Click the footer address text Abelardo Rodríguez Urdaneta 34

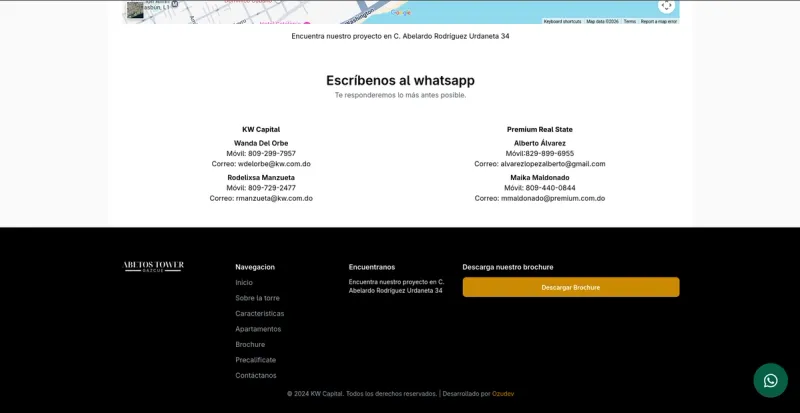(x=395, y=290)
